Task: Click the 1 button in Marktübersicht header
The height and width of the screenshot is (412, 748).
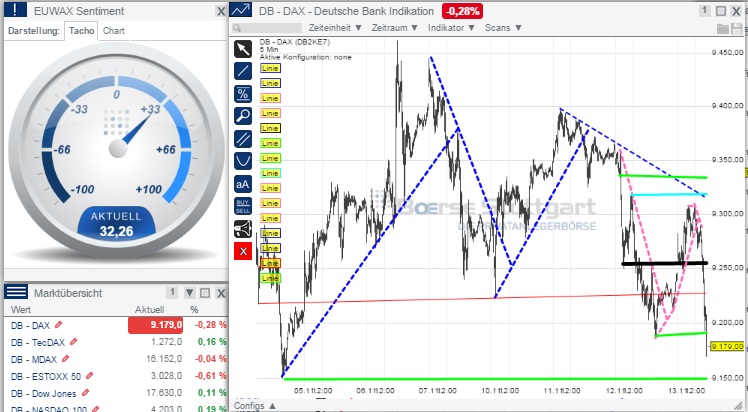Action: [172, 292]
